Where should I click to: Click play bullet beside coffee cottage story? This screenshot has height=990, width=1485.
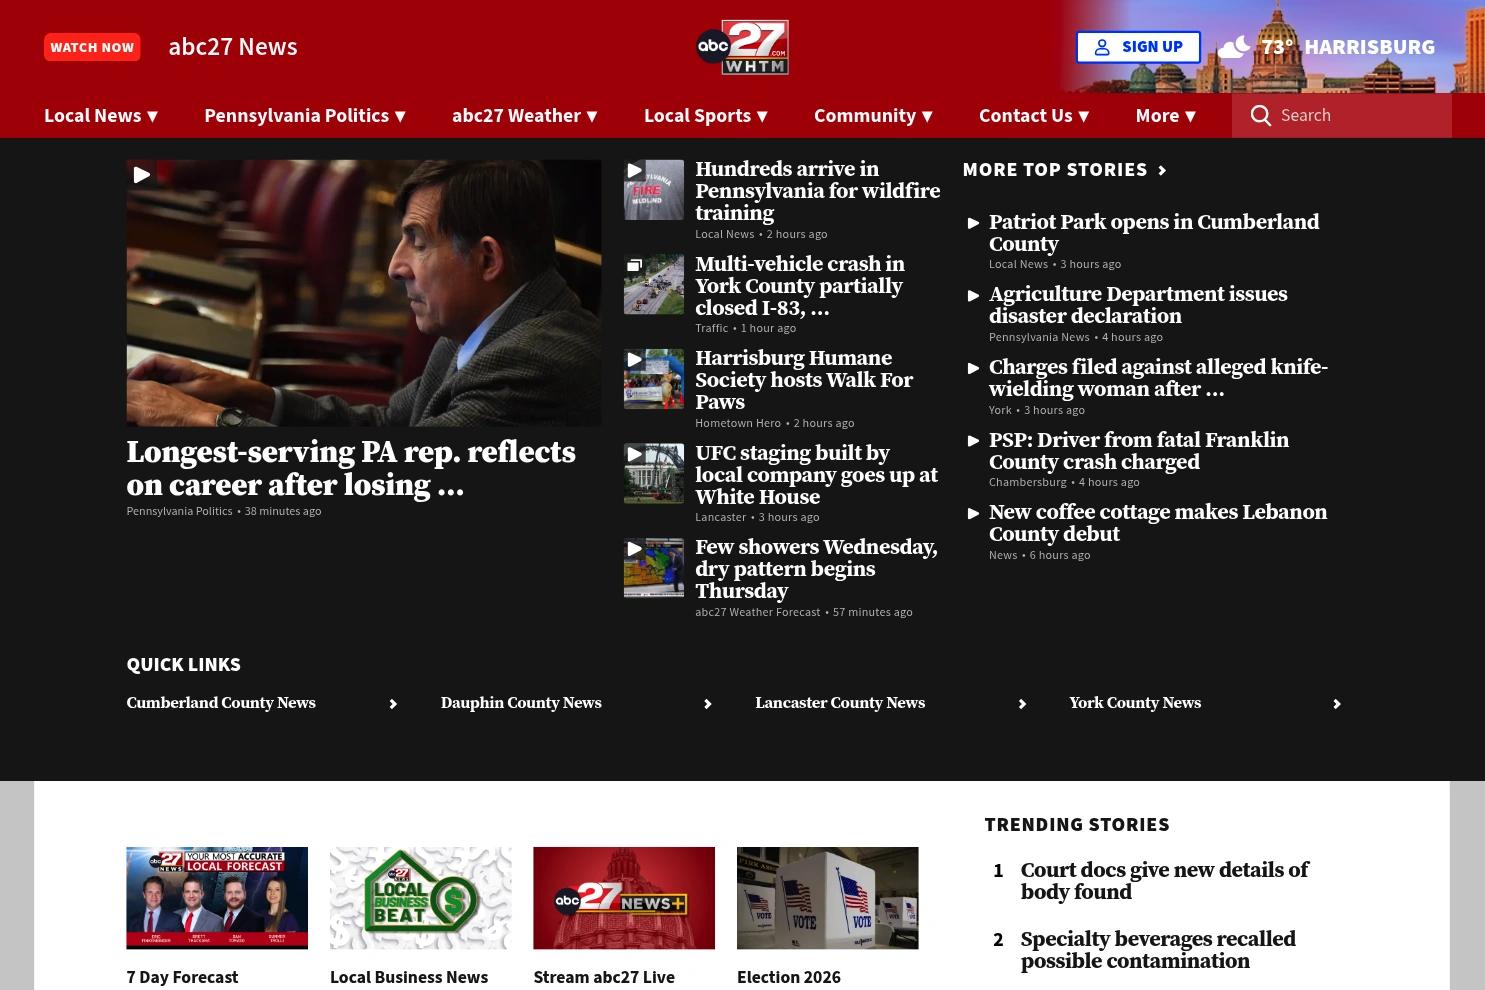click(973, 514)
